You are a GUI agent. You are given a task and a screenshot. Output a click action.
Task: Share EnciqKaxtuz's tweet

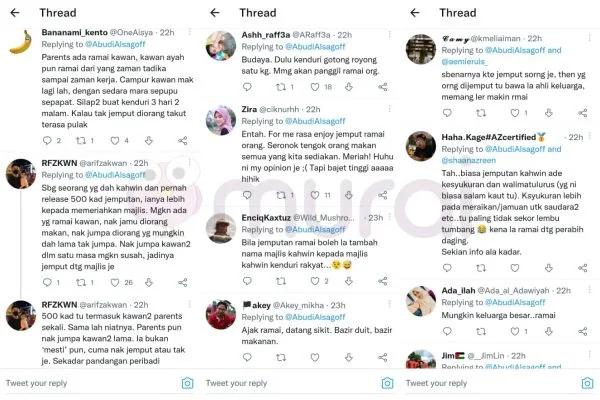pyautogui.click(x=383, y=281)
